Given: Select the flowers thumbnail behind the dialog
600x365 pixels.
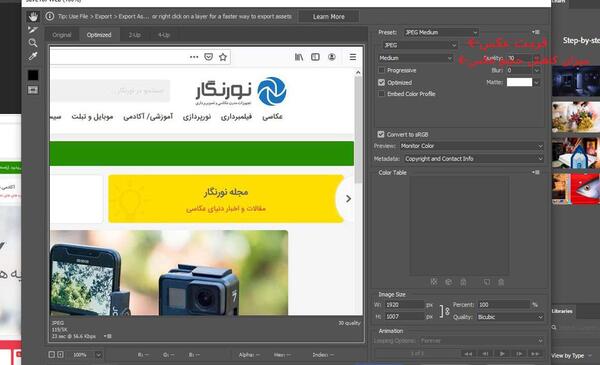Looking at the screenshot, I should click(576, 117).
